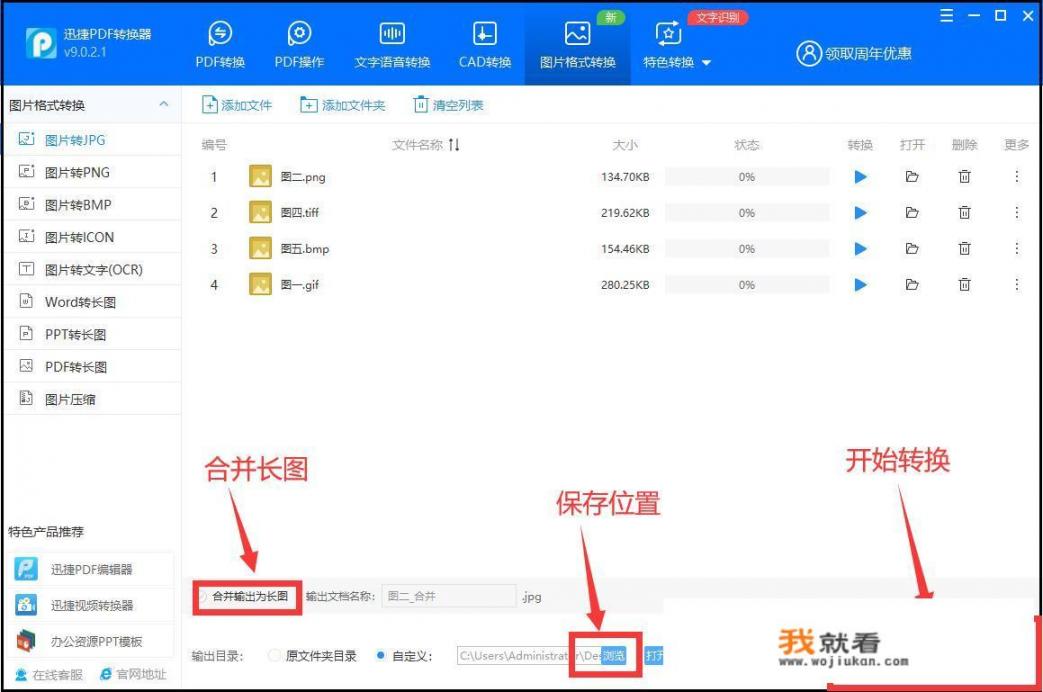This screenshot has height=692, width=1043.
Task: Click 添加文件 button
Action: [237, 105]
